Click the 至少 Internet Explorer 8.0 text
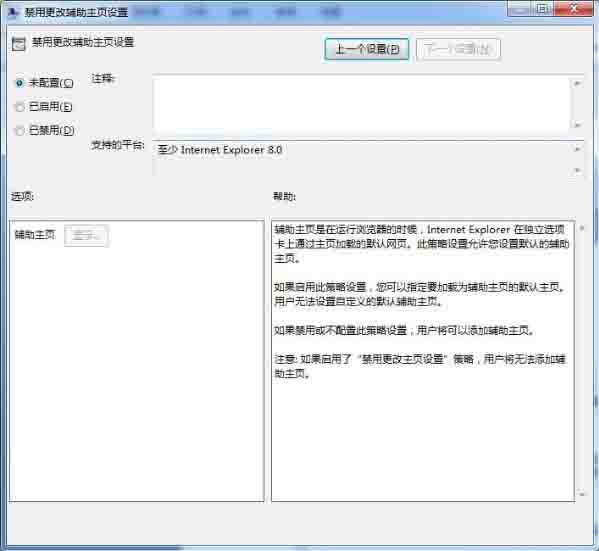Screen dimensions: 599x551 [220, 150]
